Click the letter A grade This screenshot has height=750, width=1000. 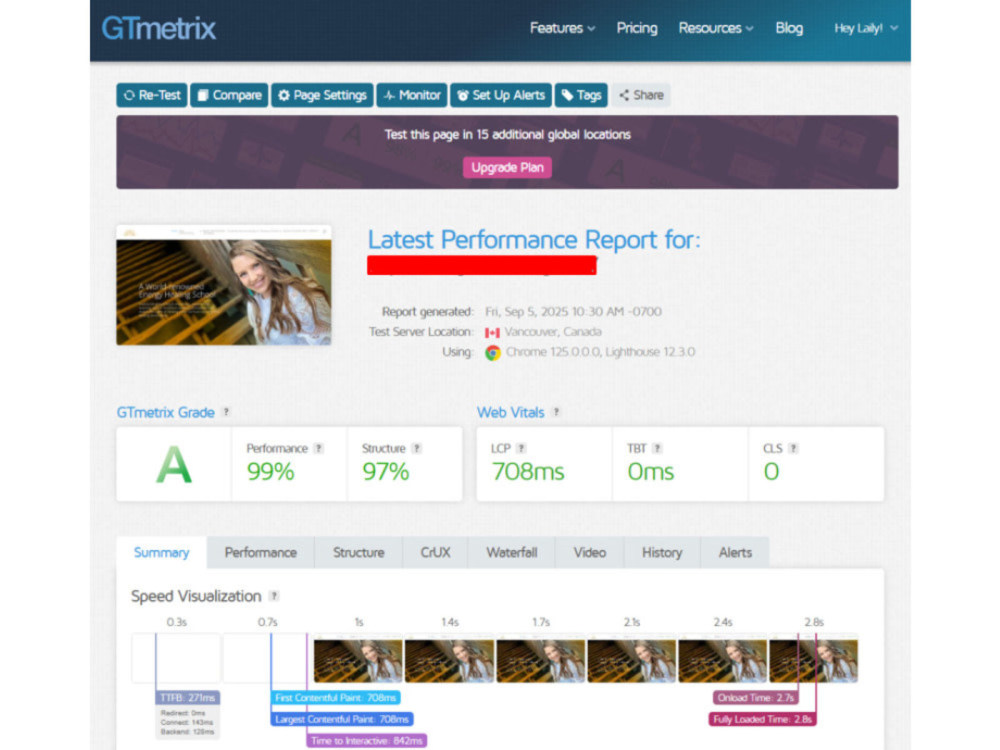[x=173, y=465]
